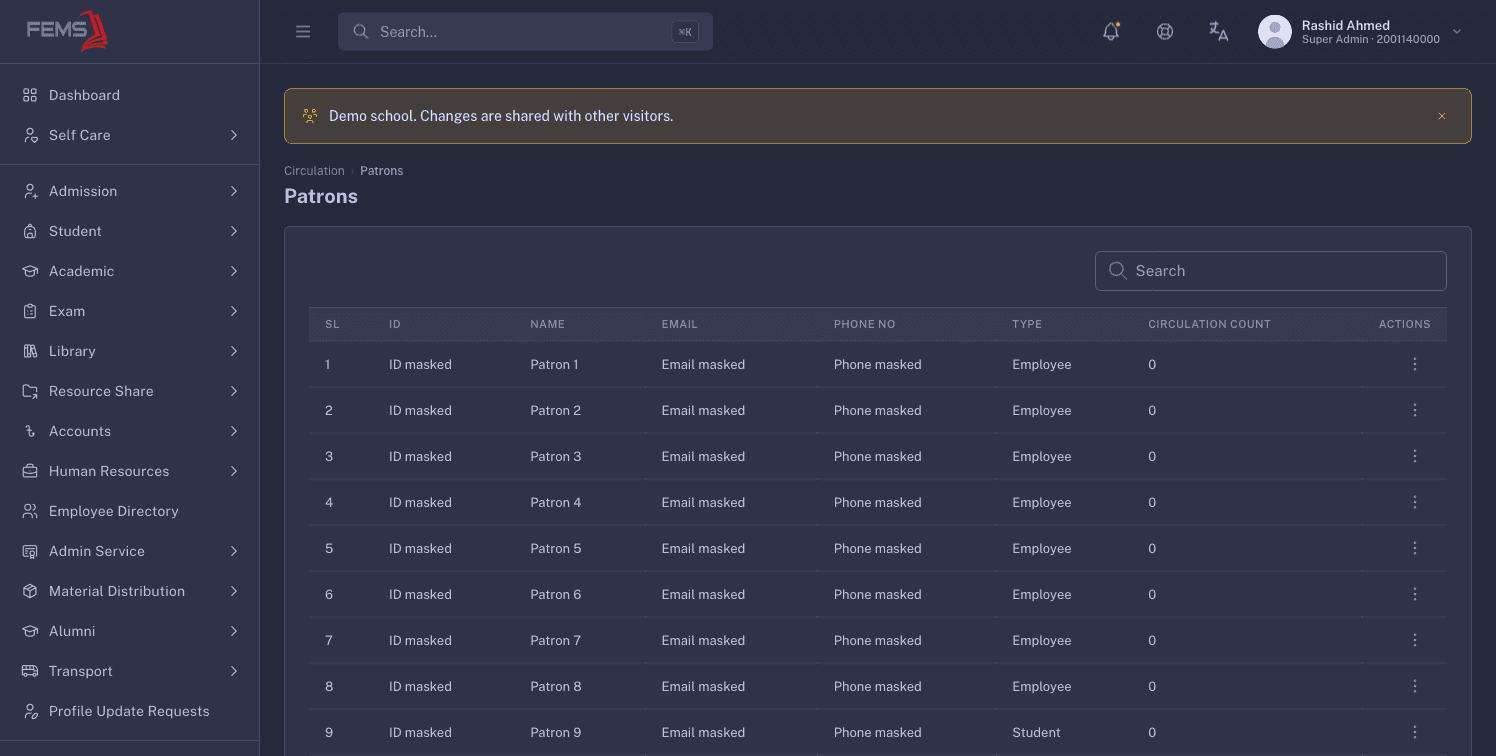Expand the Human Resources menu item
Image resolution: width=1496 pixels, height=756 pixels.
pos(130,471)
